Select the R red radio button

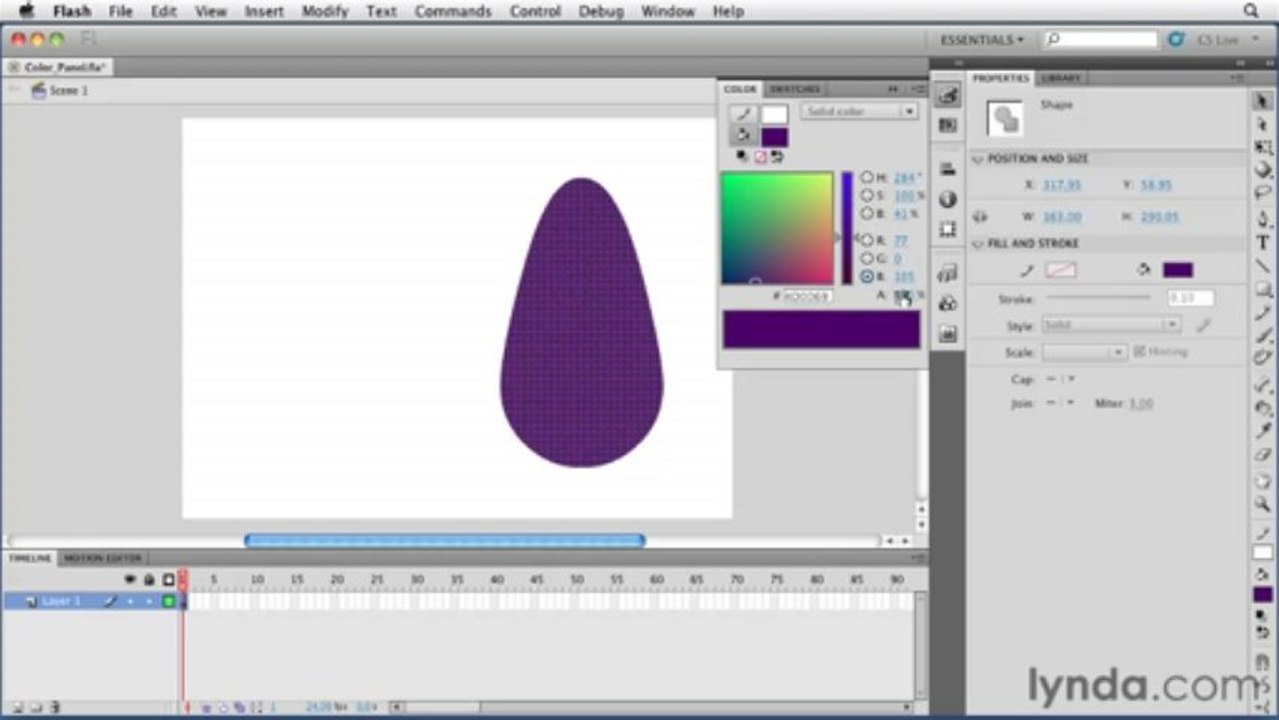867,240
